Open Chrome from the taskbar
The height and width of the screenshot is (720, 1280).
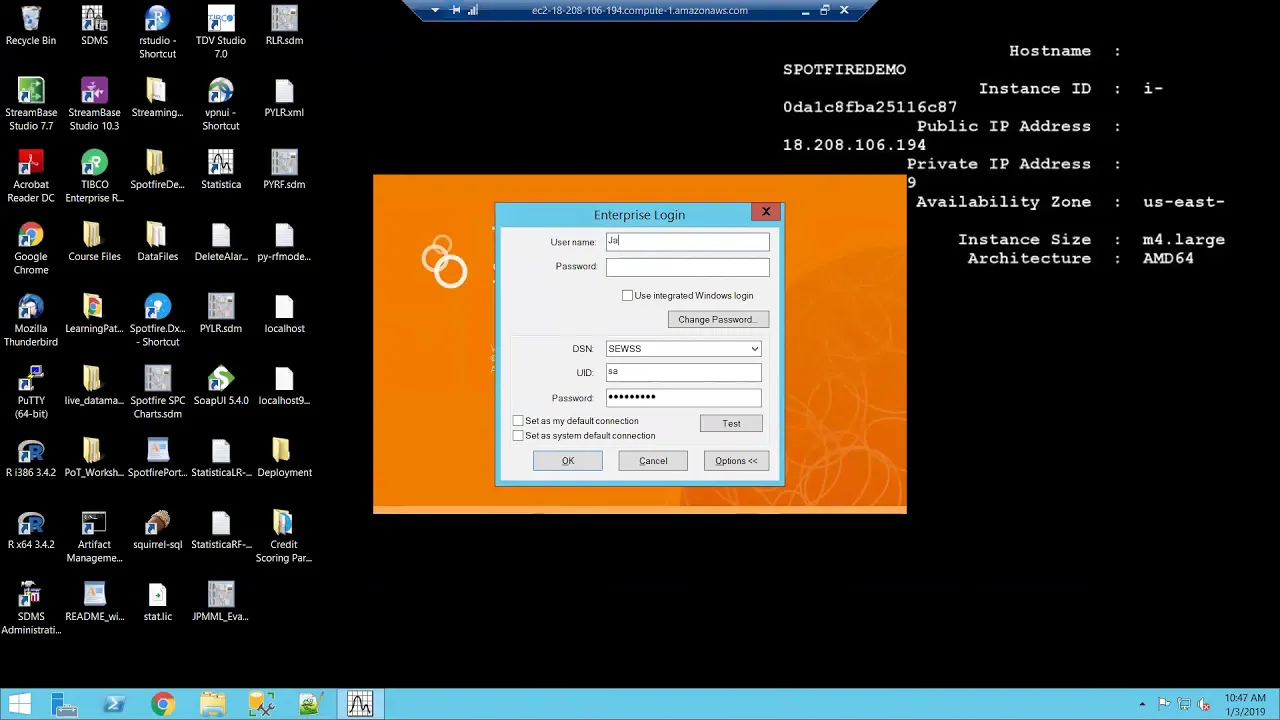(163, 705)
